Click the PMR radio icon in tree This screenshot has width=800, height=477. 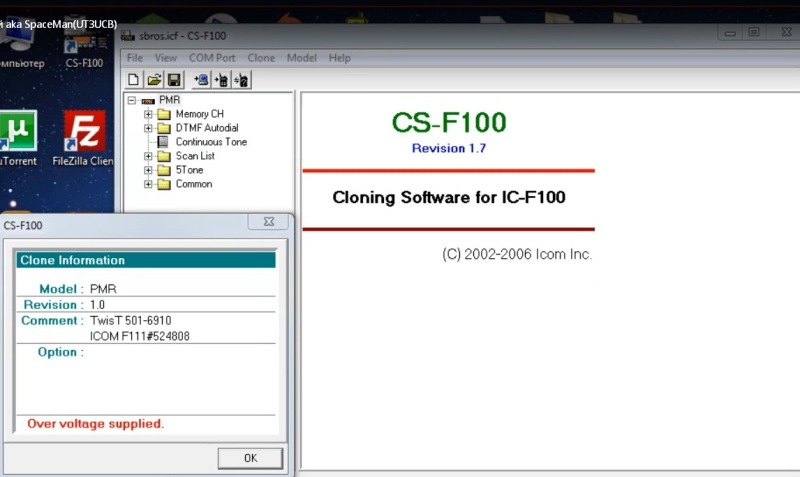pos(148,101)
